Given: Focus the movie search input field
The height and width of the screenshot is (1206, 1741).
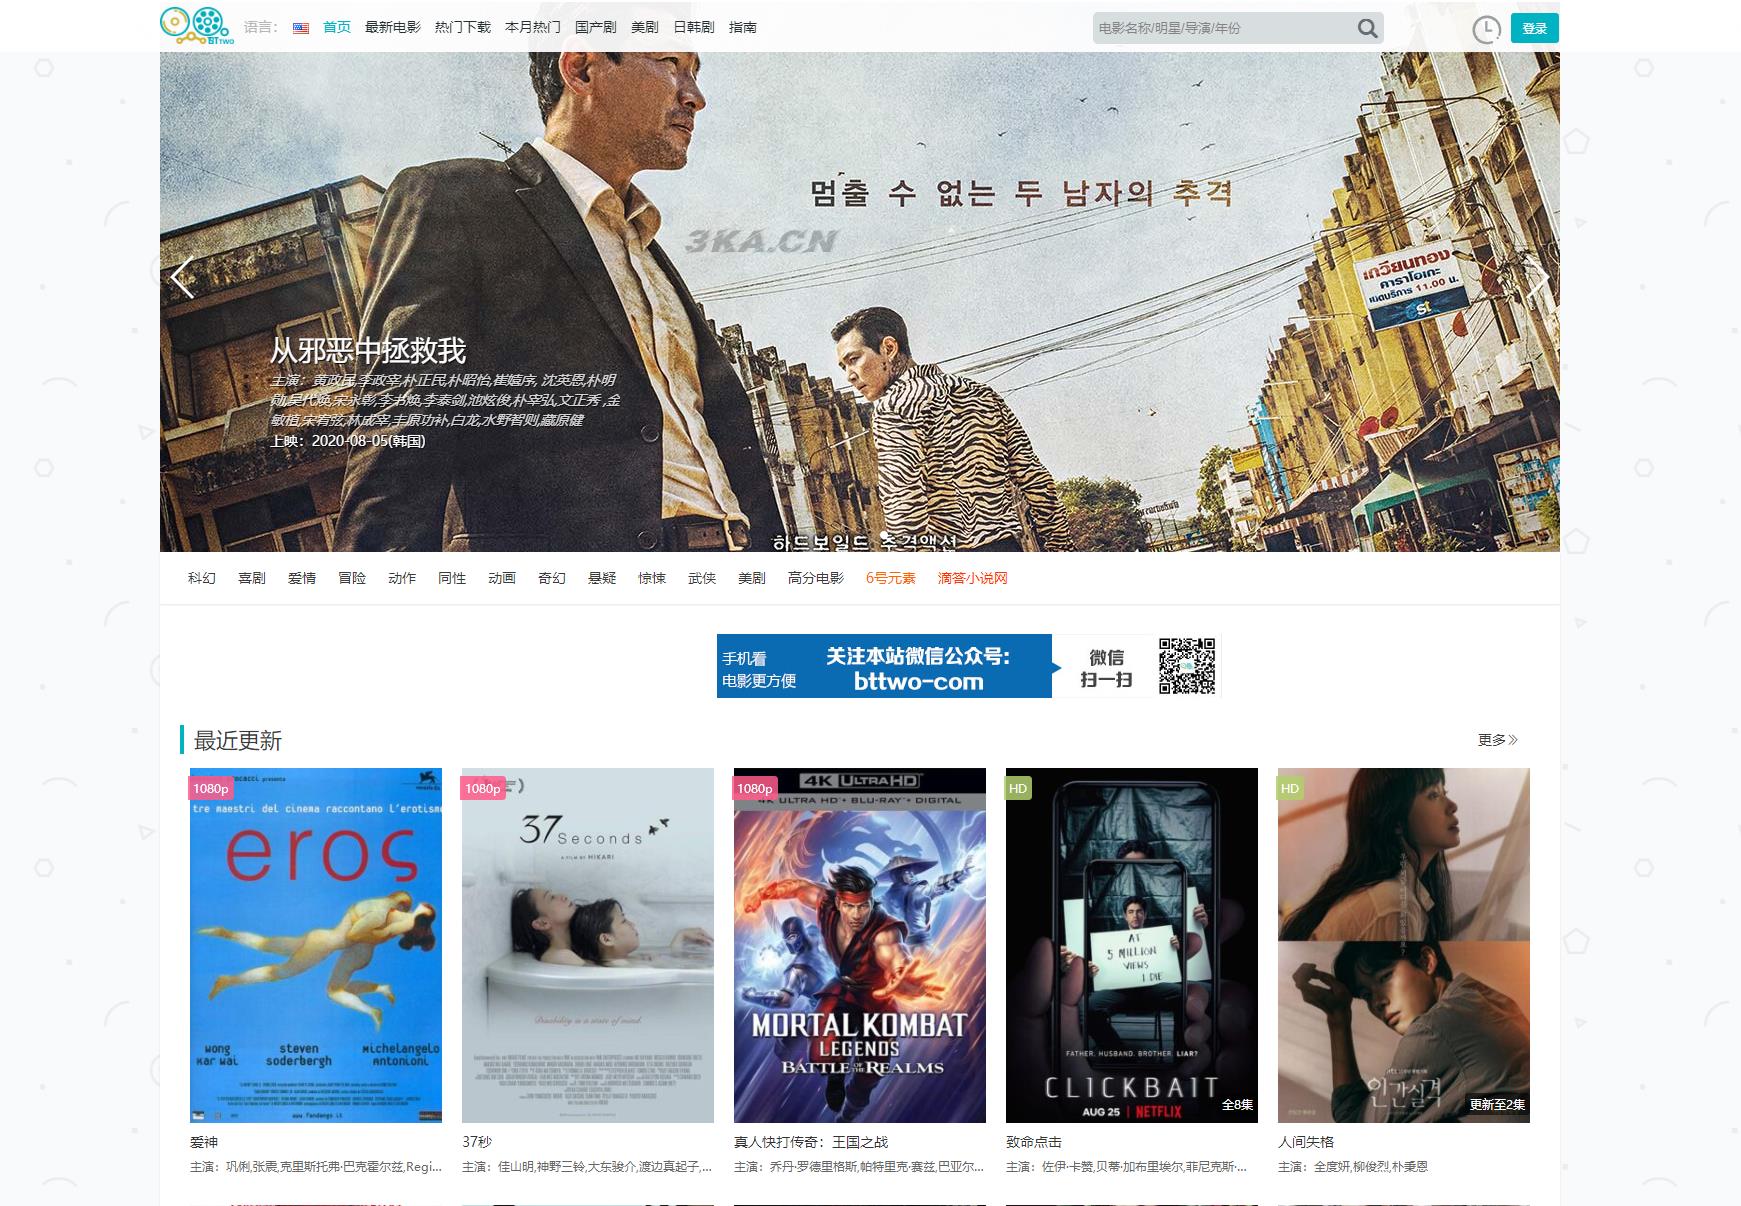Looking at the screenshot, I should click(x=1222, y=28).
